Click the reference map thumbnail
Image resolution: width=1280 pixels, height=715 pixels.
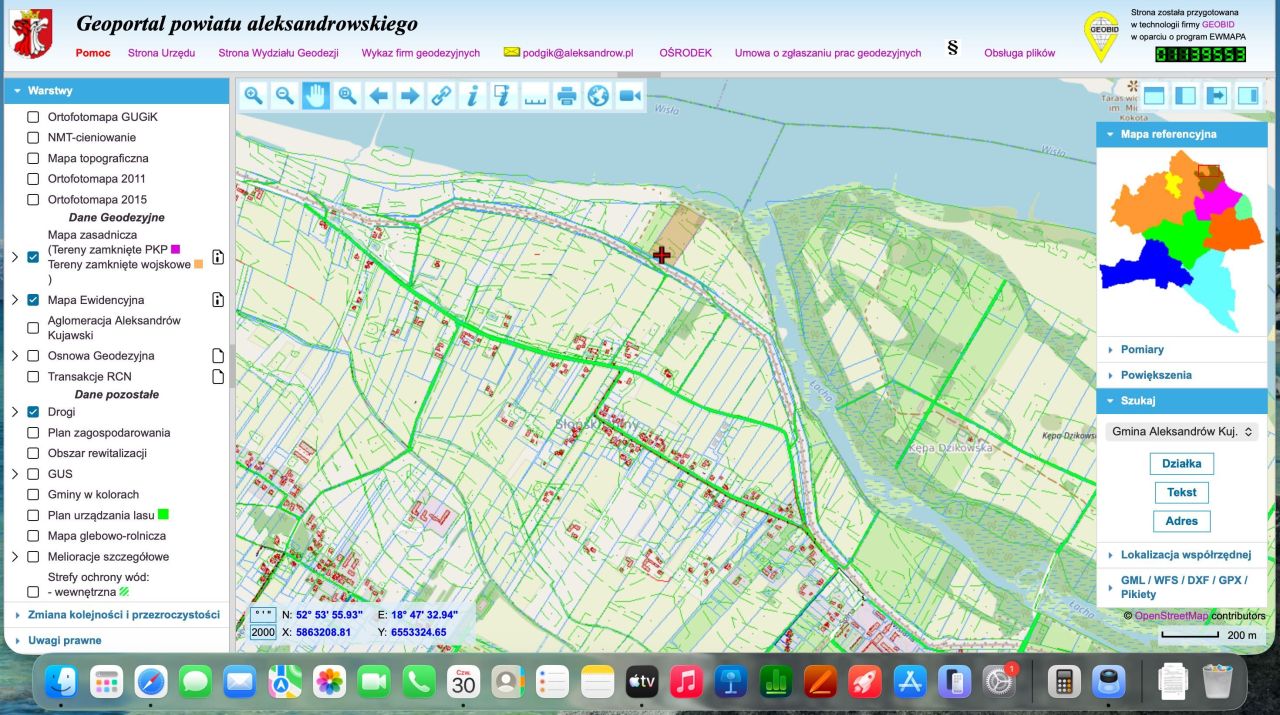pyautogui.click(x=1182, y=240)
